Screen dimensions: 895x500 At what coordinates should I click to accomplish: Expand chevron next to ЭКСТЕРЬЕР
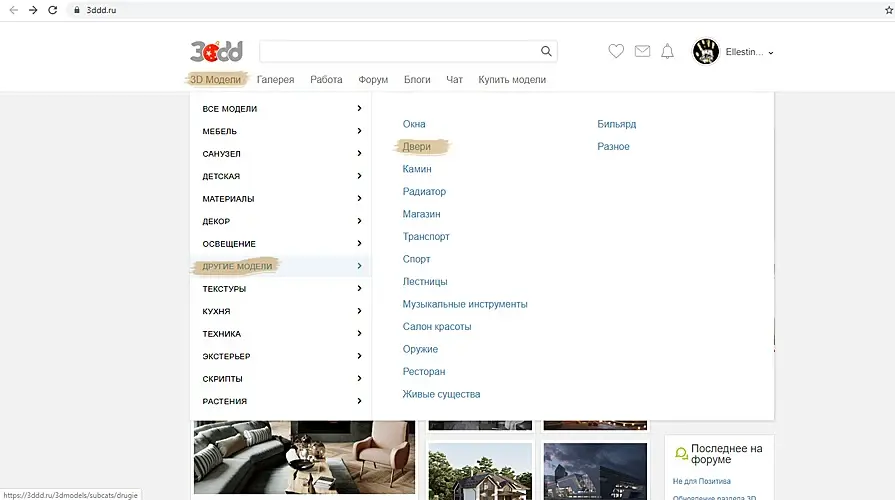(359, 356)
